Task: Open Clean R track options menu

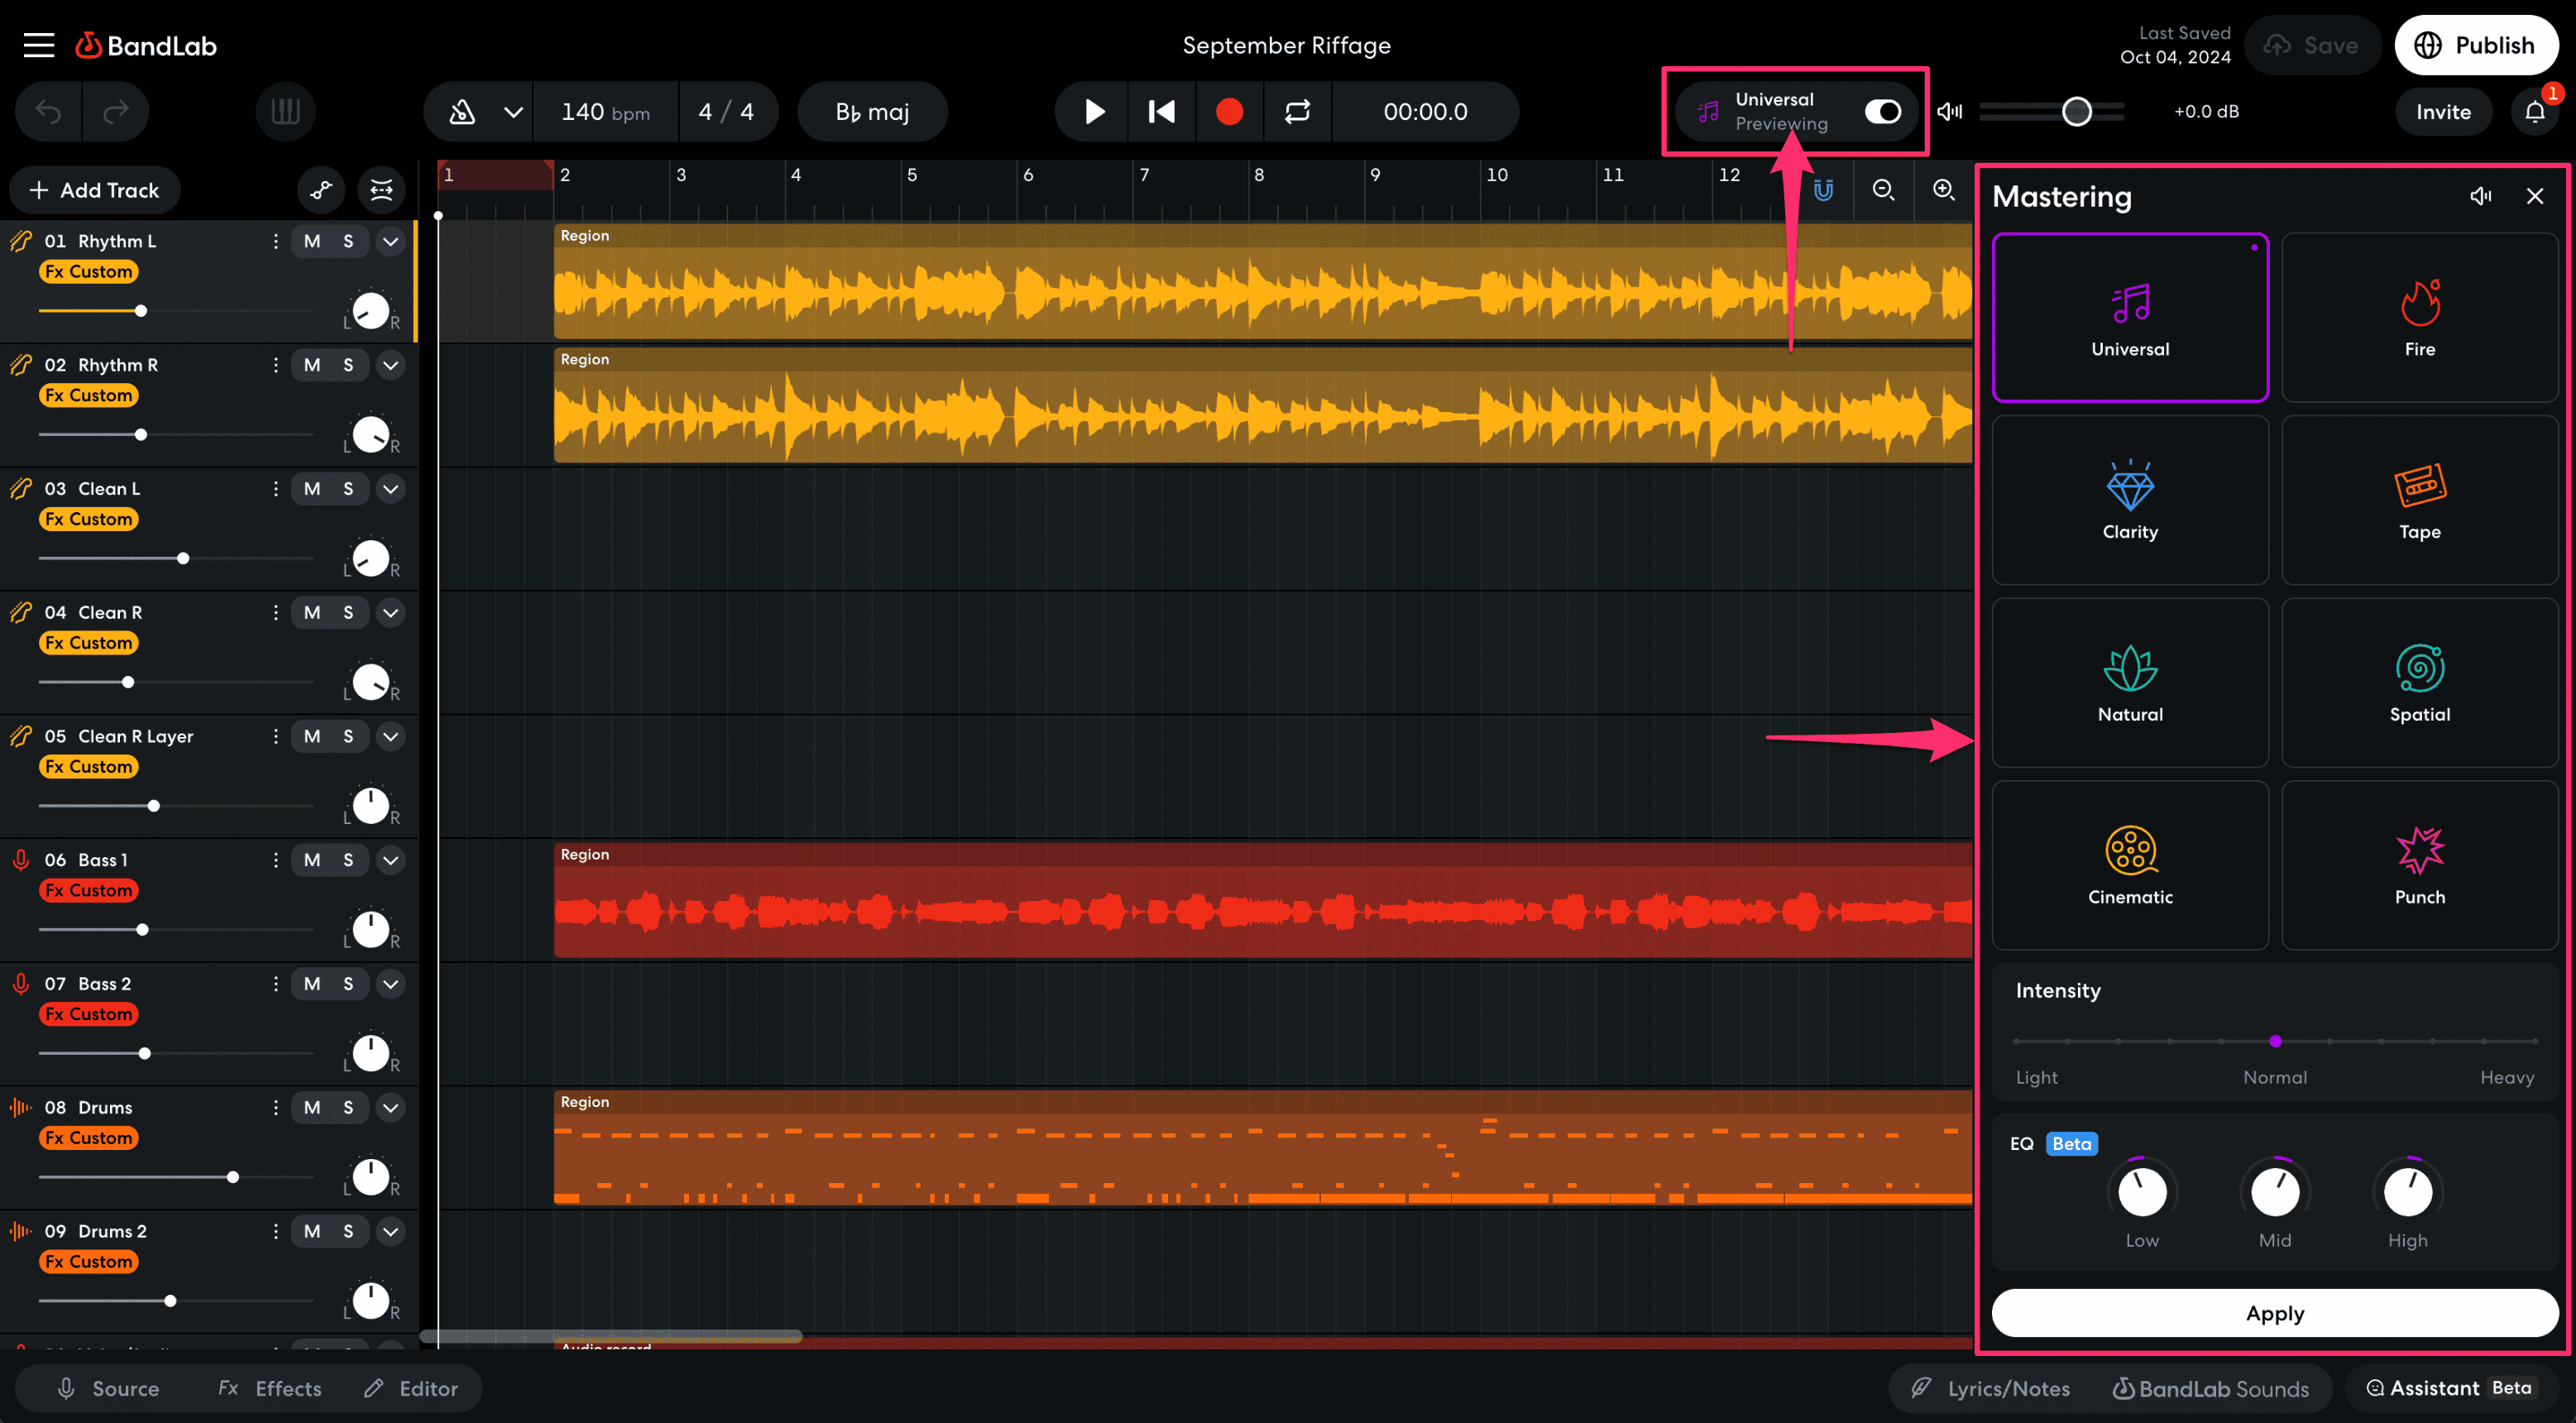Action: 275,612
